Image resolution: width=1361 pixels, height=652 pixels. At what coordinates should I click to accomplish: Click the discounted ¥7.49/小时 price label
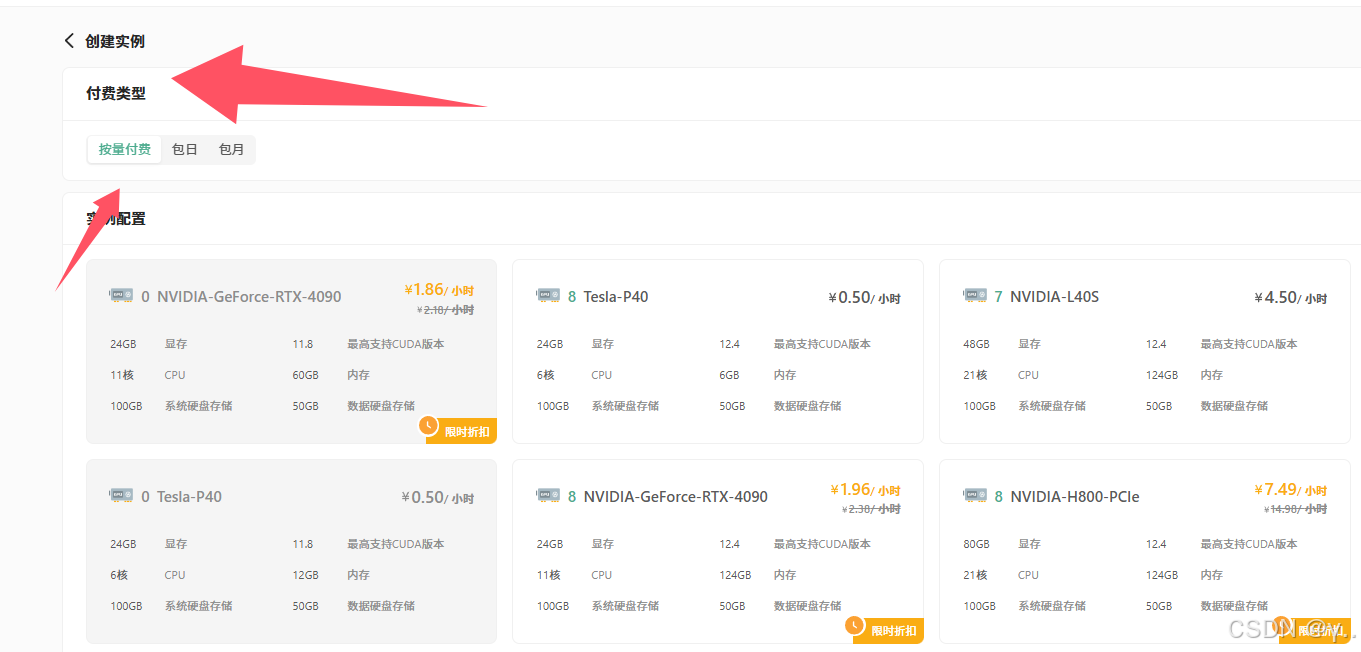click(x=1289, y=489)
